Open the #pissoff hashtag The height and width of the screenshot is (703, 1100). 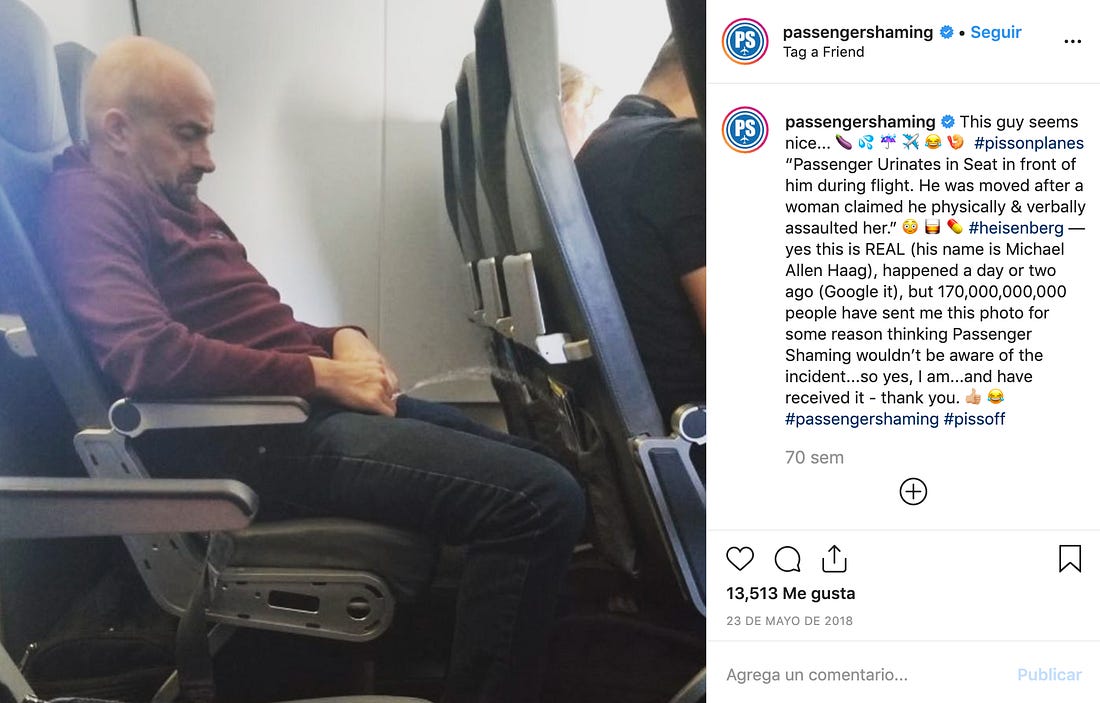974,419
